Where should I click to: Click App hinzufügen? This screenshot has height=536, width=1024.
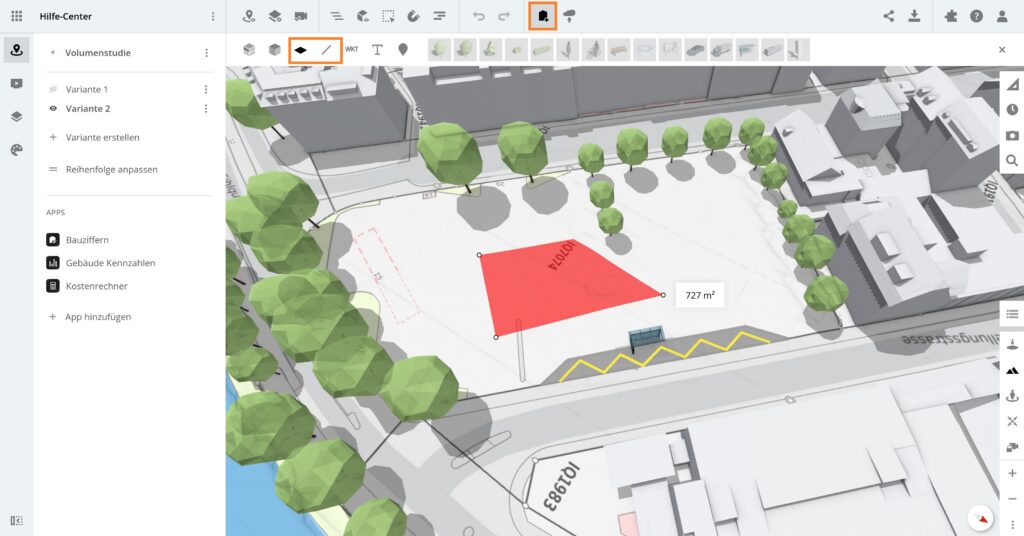click(x=98, y=317)
